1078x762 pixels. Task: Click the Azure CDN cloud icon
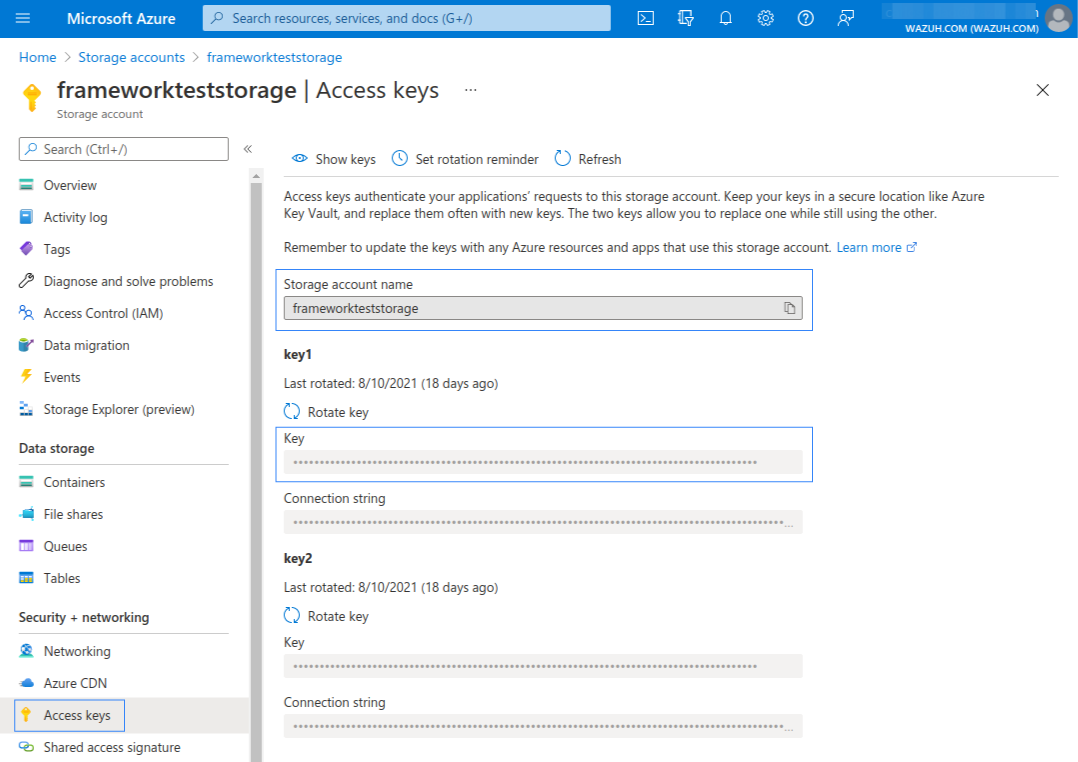click(26, 683)
